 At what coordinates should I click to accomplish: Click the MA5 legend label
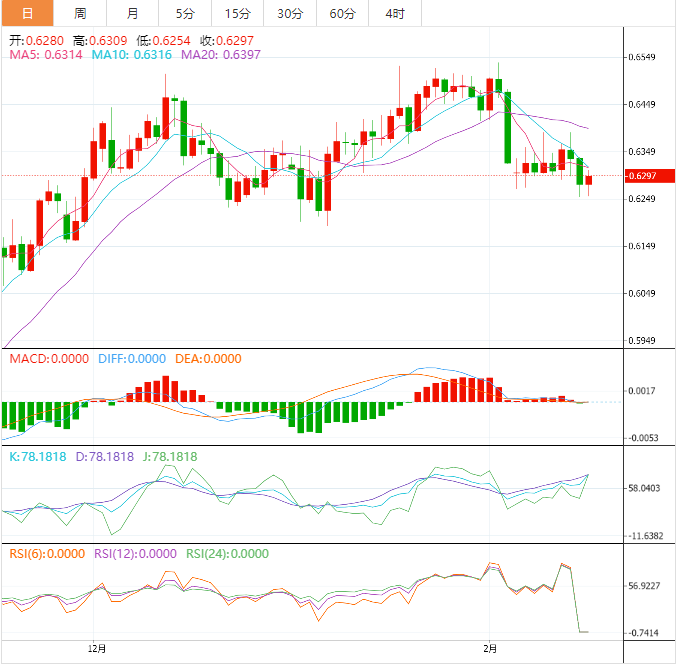(46, 55)
